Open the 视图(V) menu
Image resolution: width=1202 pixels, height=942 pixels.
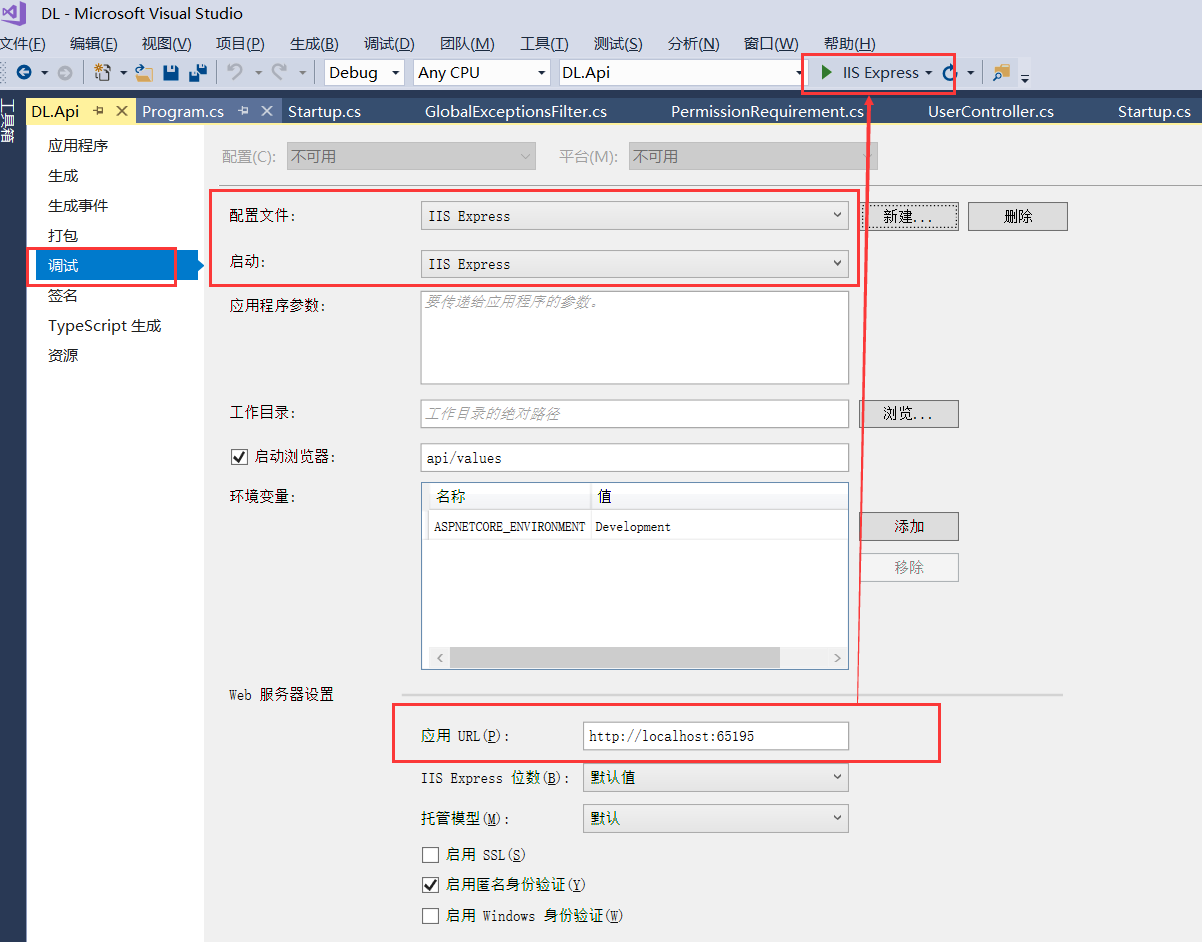click(x=166, y=43)
